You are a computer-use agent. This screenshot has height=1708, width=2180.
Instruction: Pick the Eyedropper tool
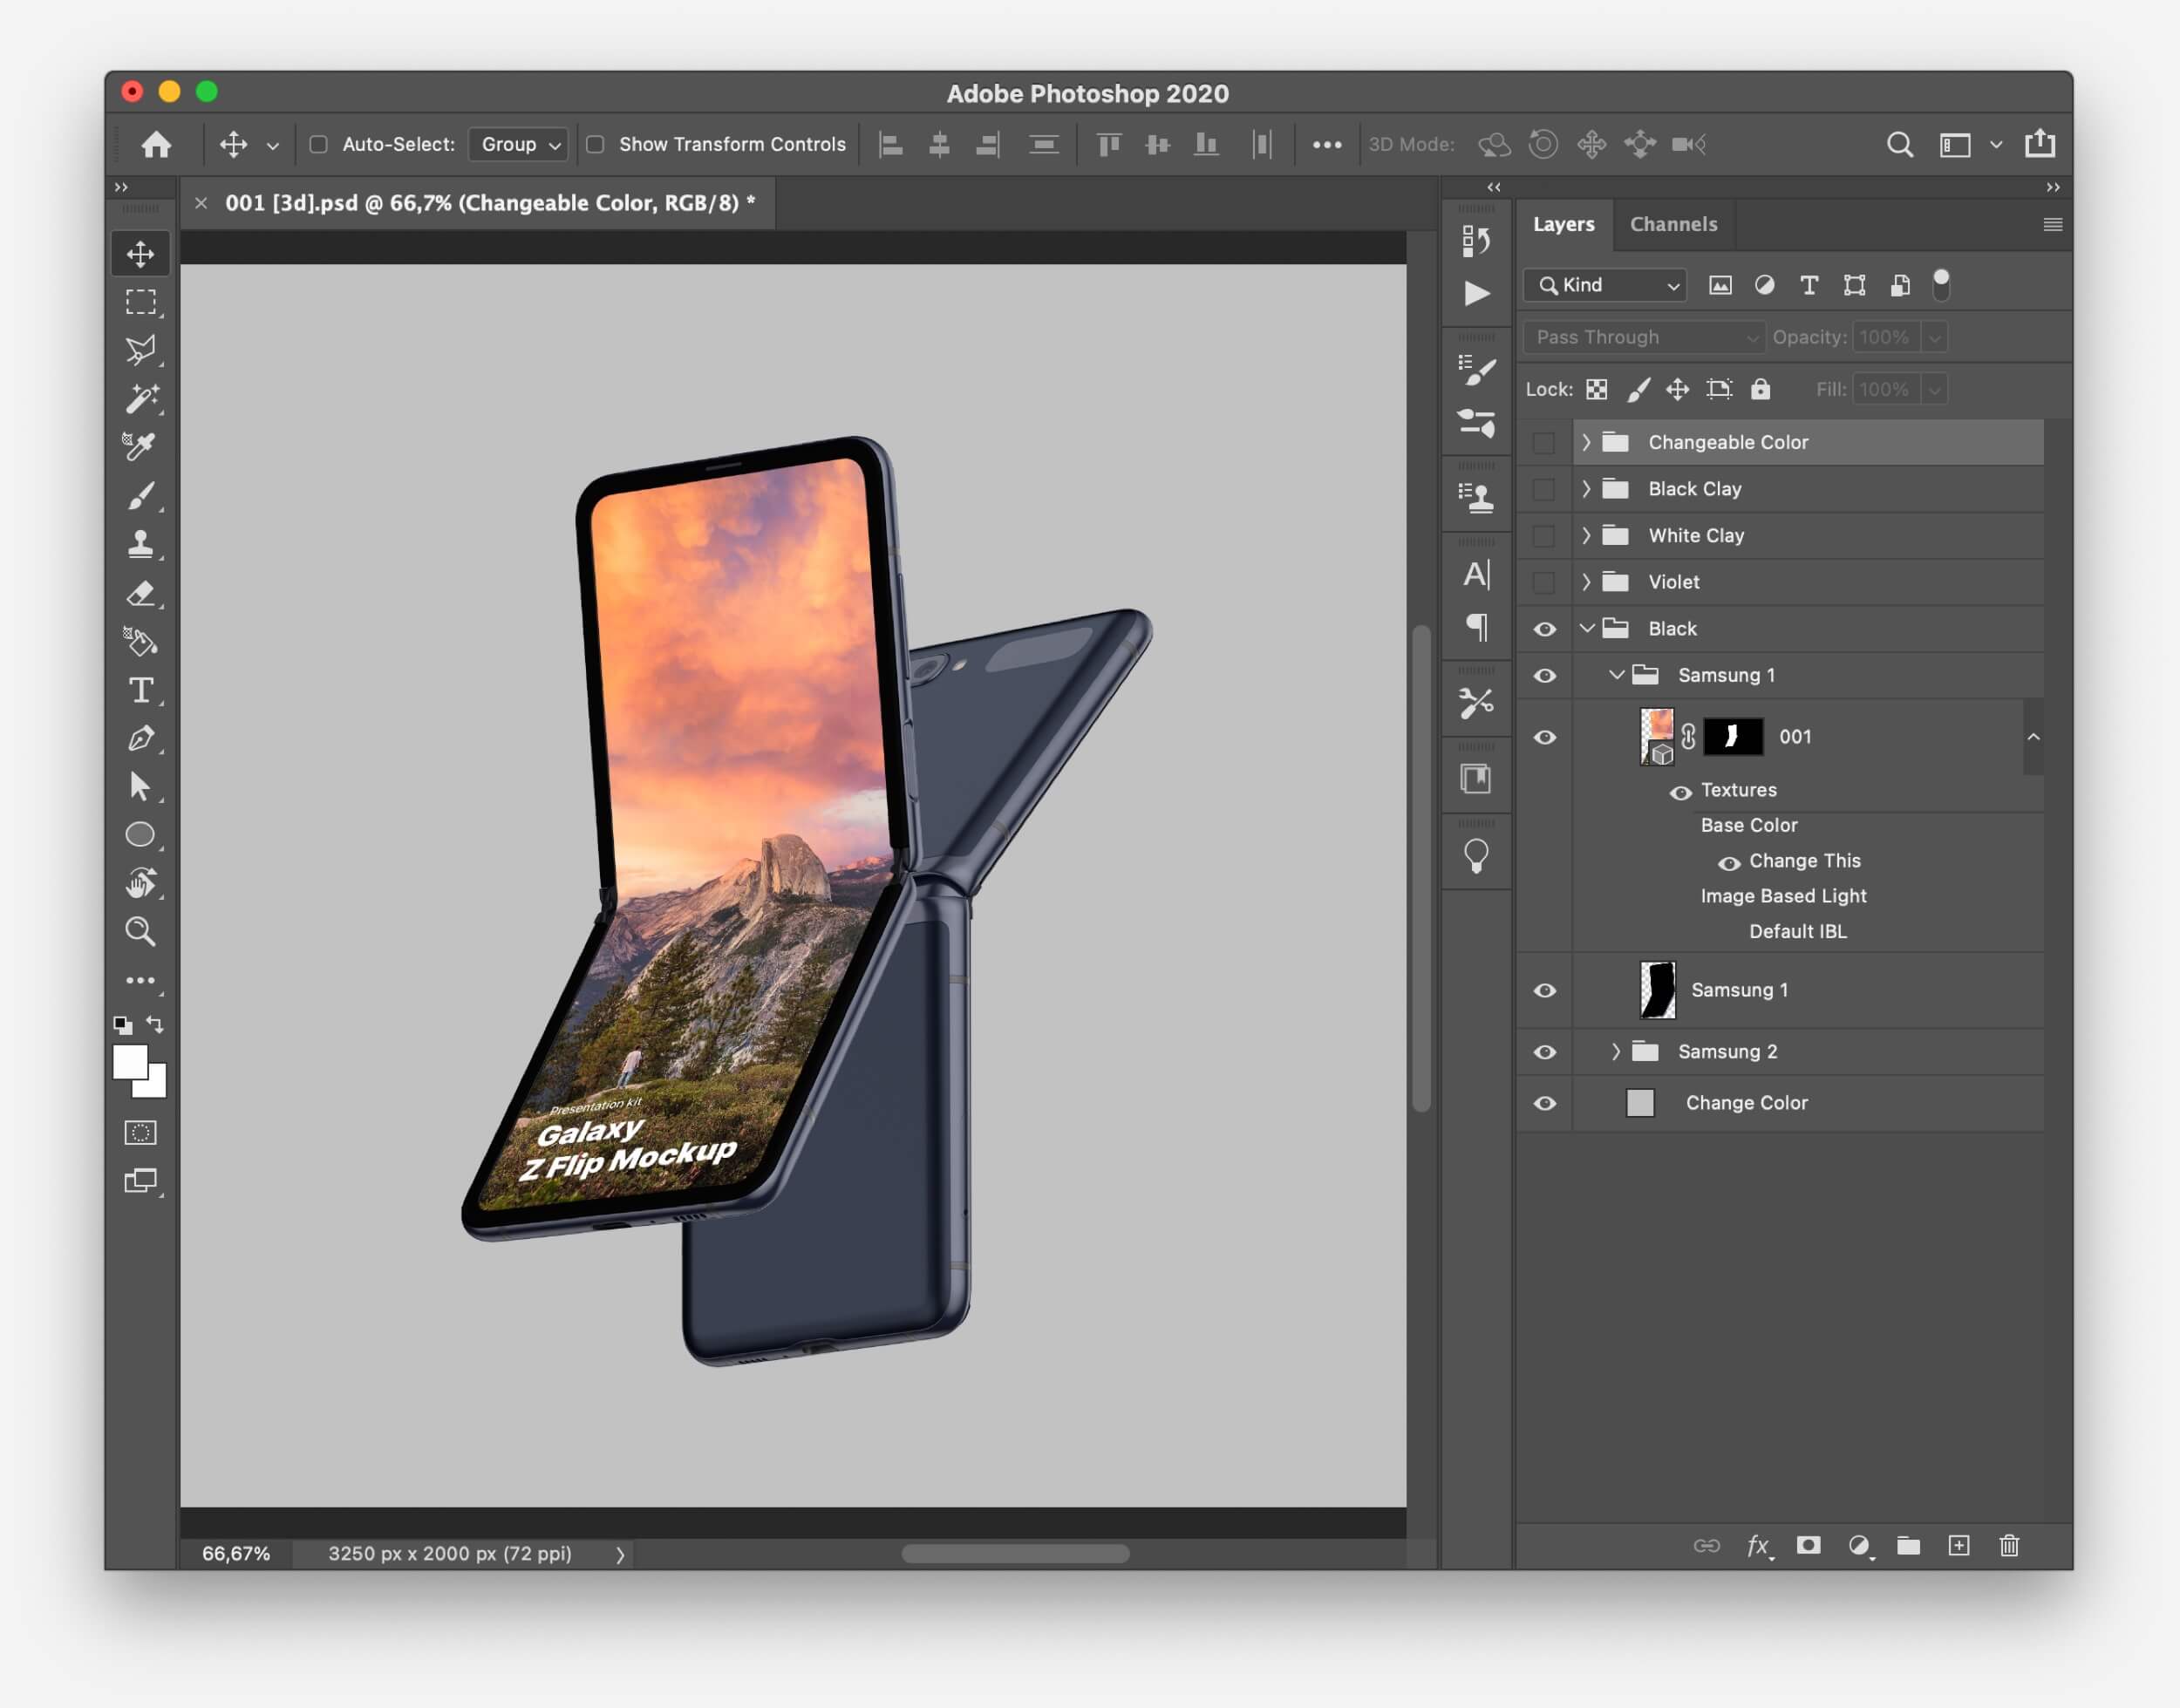(140, 446)
